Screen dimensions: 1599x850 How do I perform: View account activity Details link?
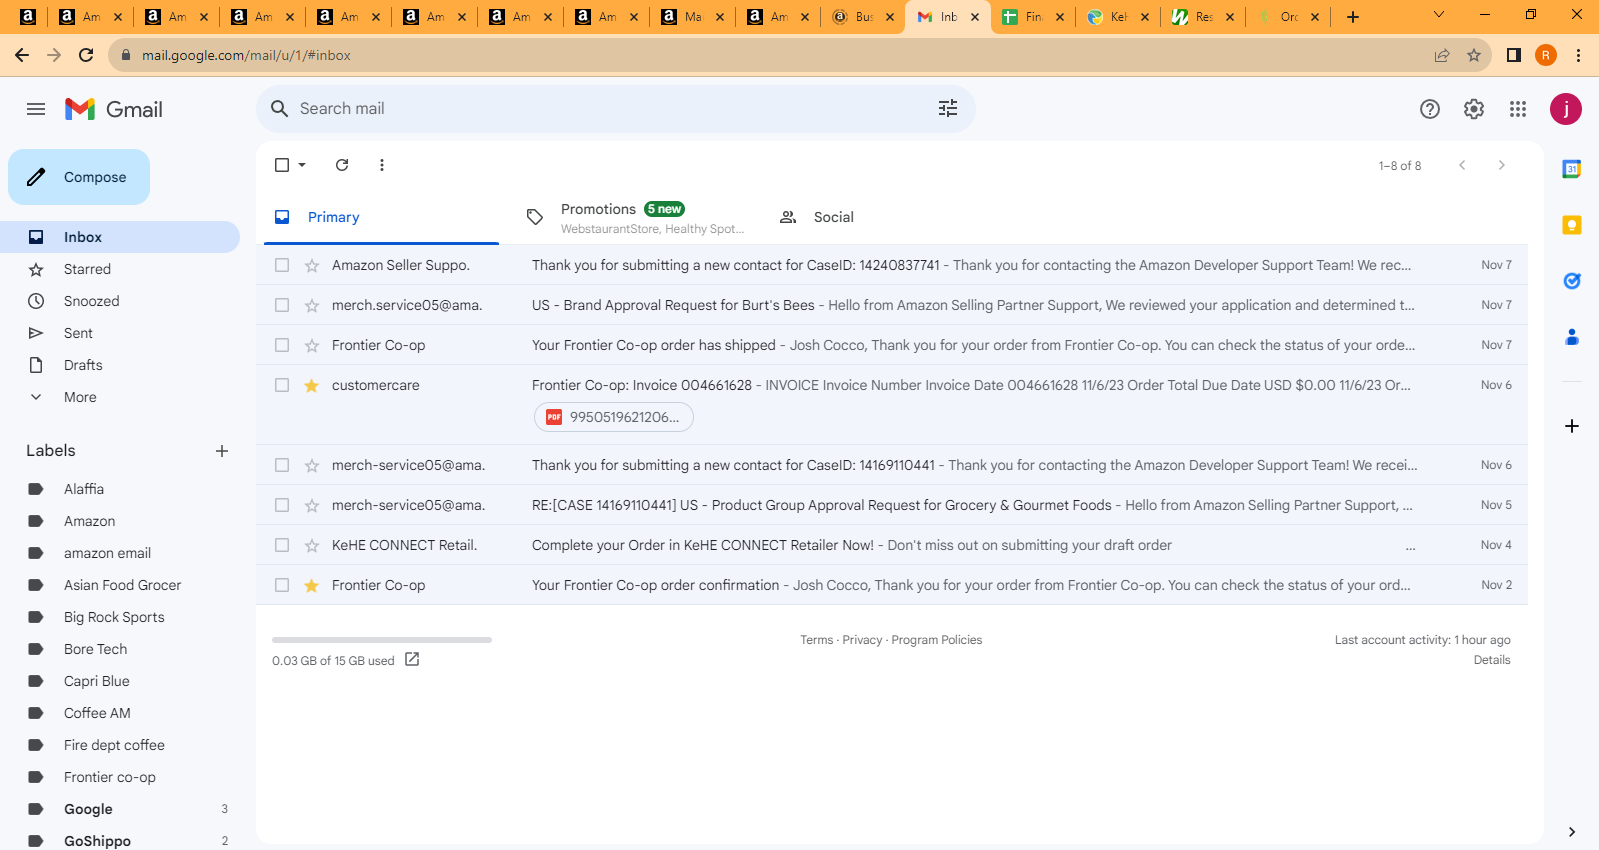[1492, 660]
